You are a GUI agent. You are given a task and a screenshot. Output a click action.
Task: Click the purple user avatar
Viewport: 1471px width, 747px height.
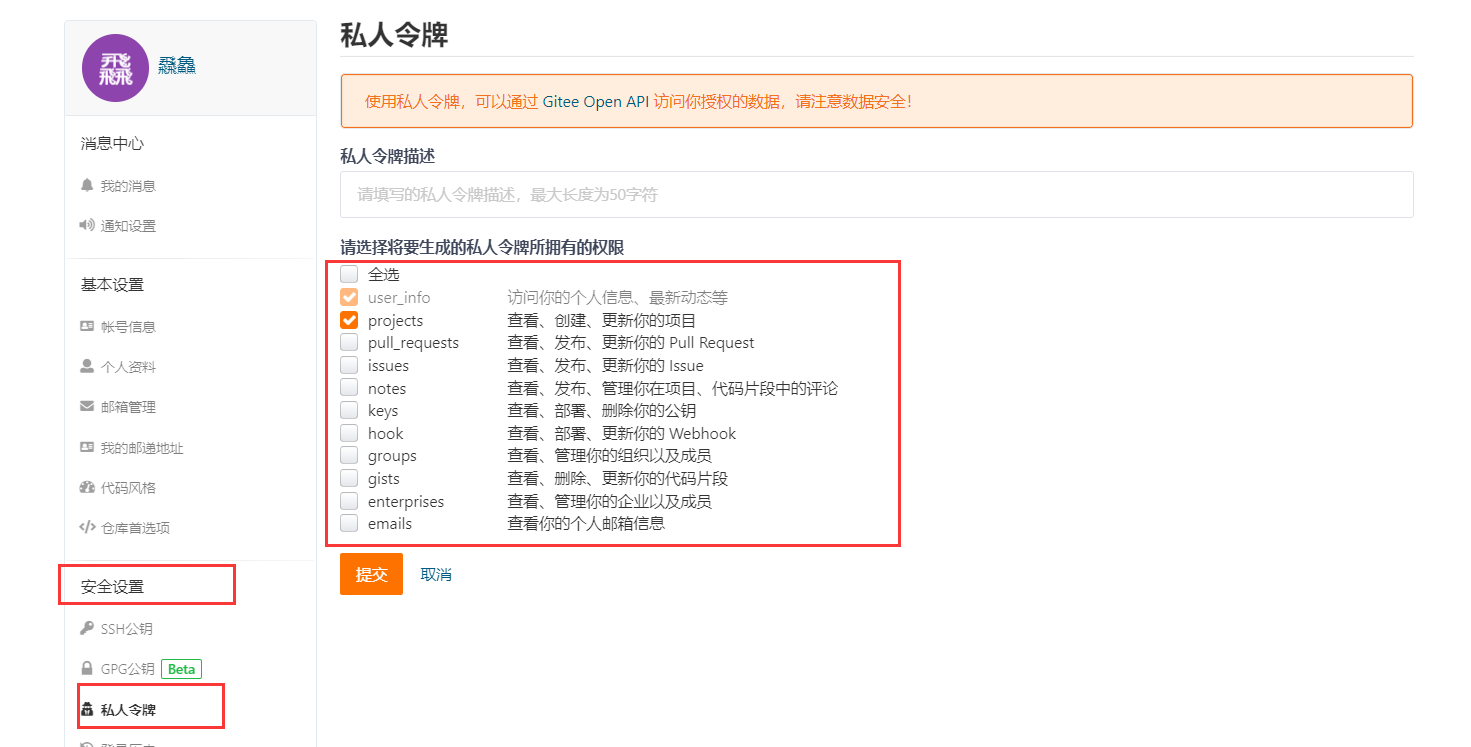pos(115,68)
